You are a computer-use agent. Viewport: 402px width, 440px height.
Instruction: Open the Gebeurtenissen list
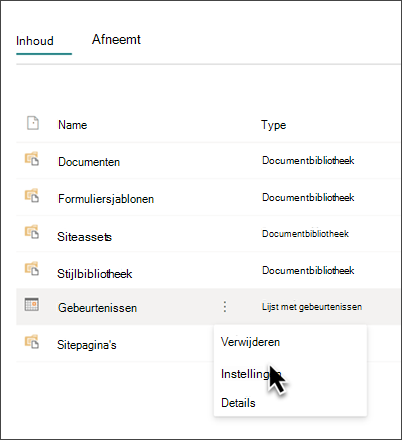97,308
